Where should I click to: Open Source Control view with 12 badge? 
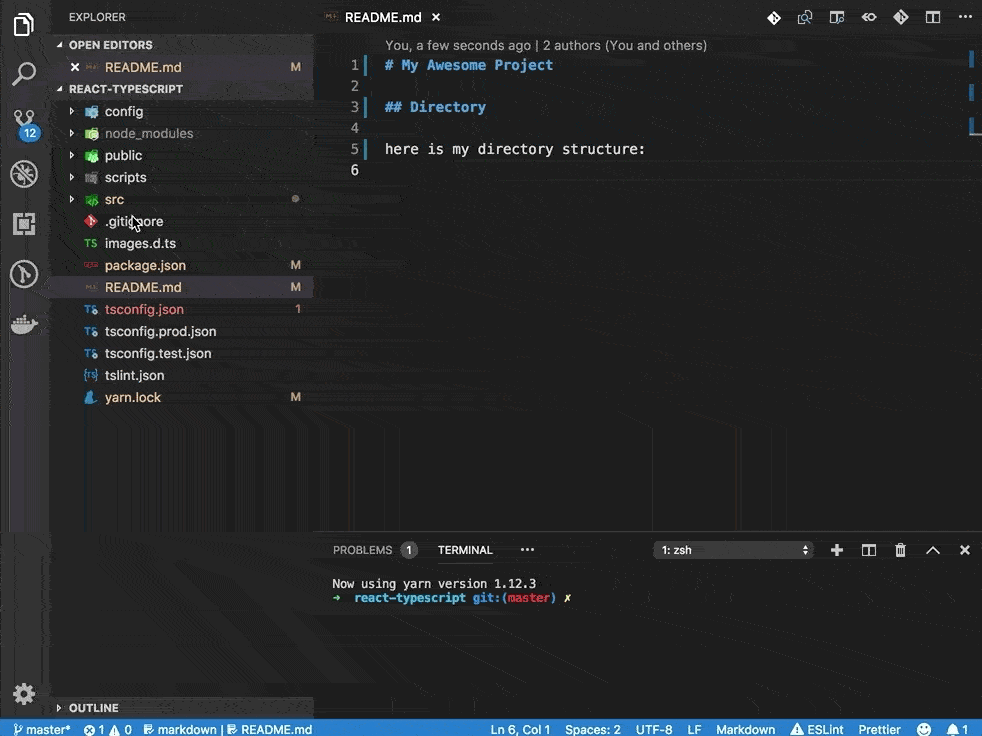(x=25, y=125)
